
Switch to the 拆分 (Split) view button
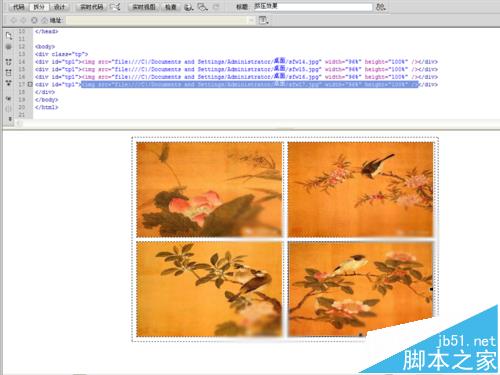[x=39, y=7]
